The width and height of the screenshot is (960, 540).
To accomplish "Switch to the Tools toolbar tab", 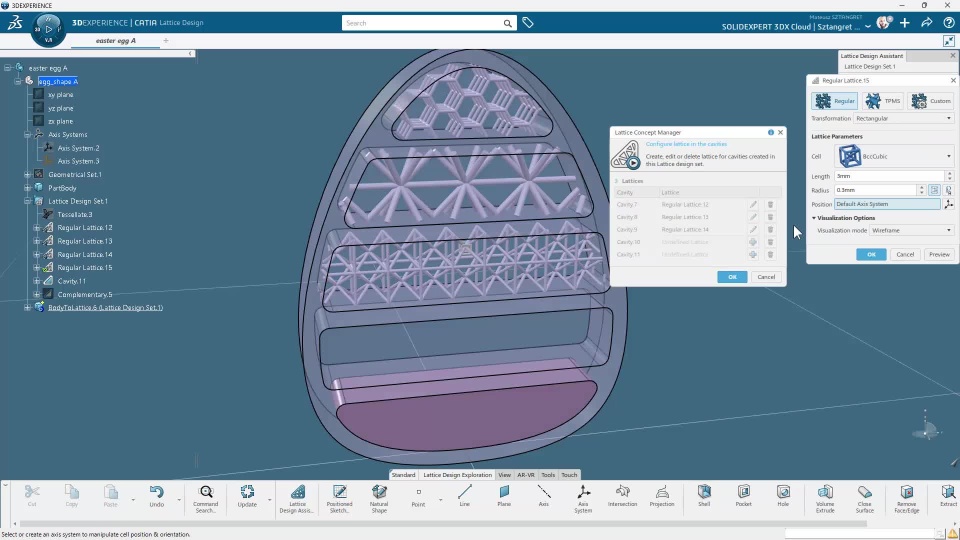I will point(548,475).
